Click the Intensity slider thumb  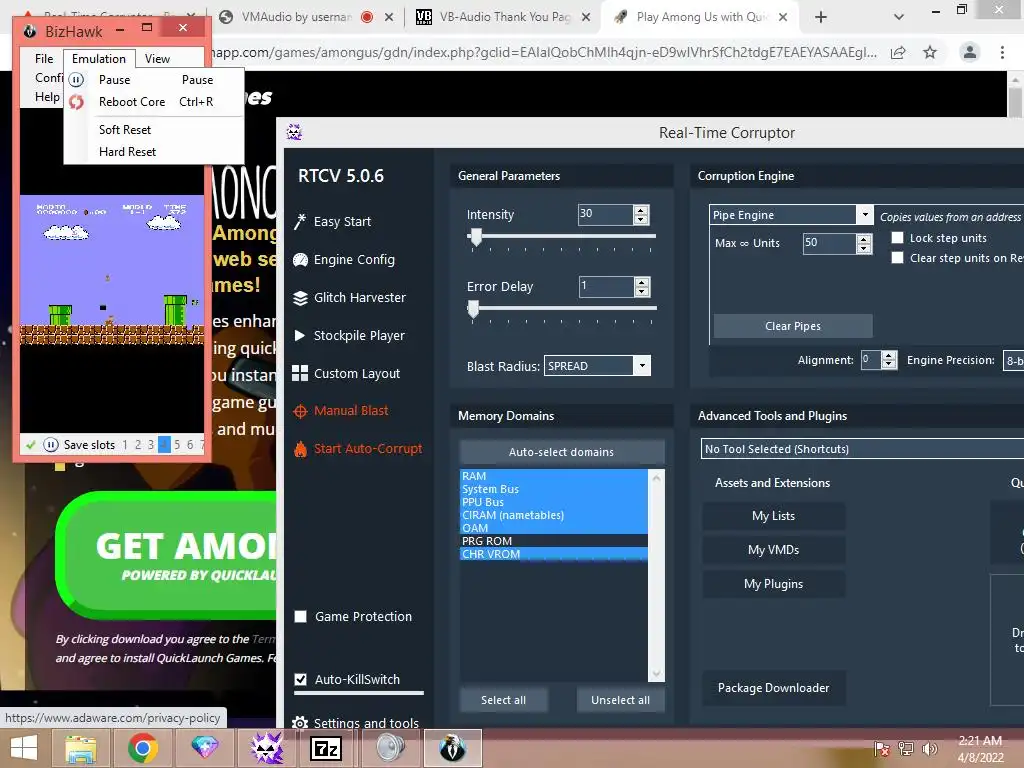click(x=477, y=238)
